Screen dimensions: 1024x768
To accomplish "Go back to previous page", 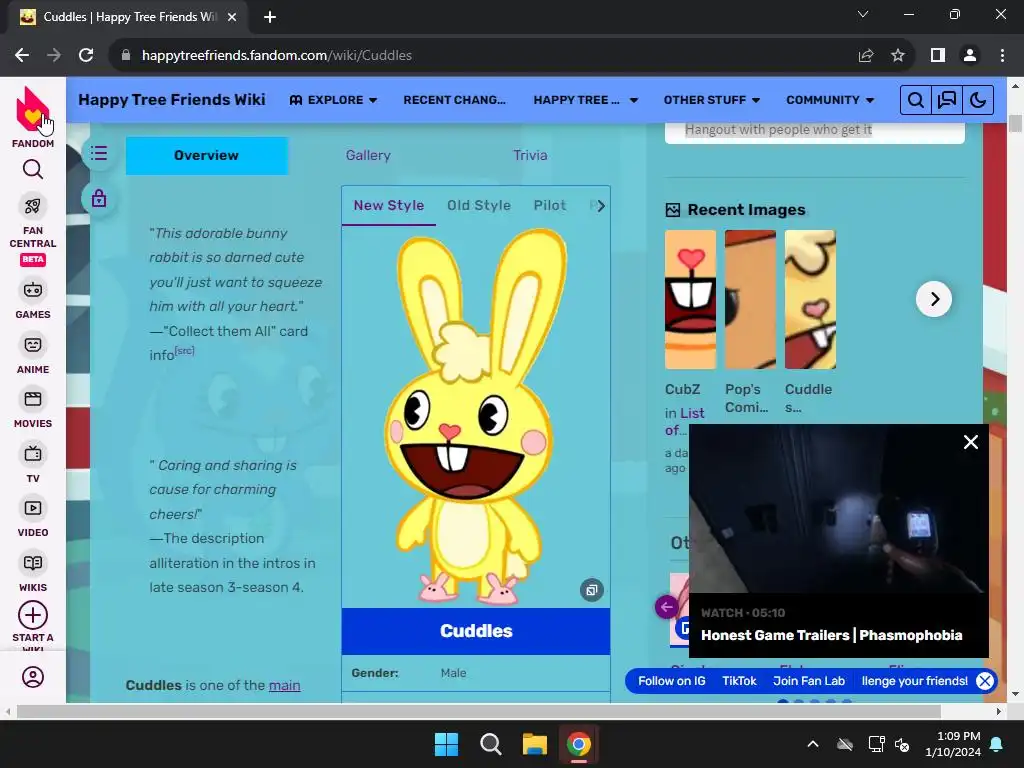I will pos(22,56).
